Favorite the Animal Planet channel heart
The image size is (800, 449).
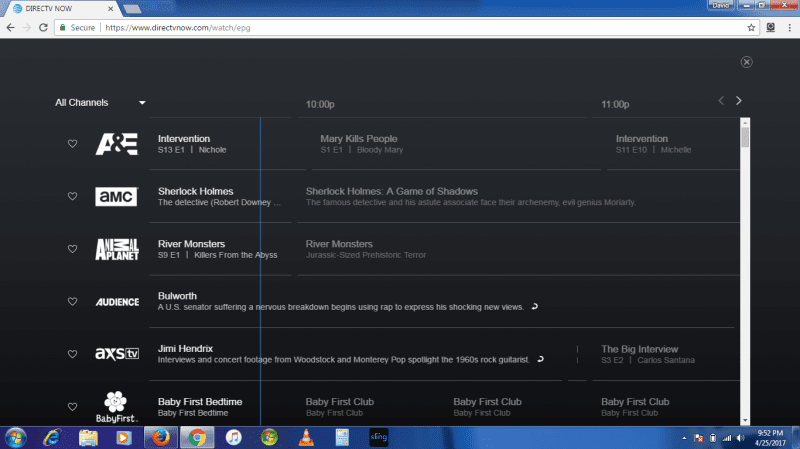tap(72, 249)
